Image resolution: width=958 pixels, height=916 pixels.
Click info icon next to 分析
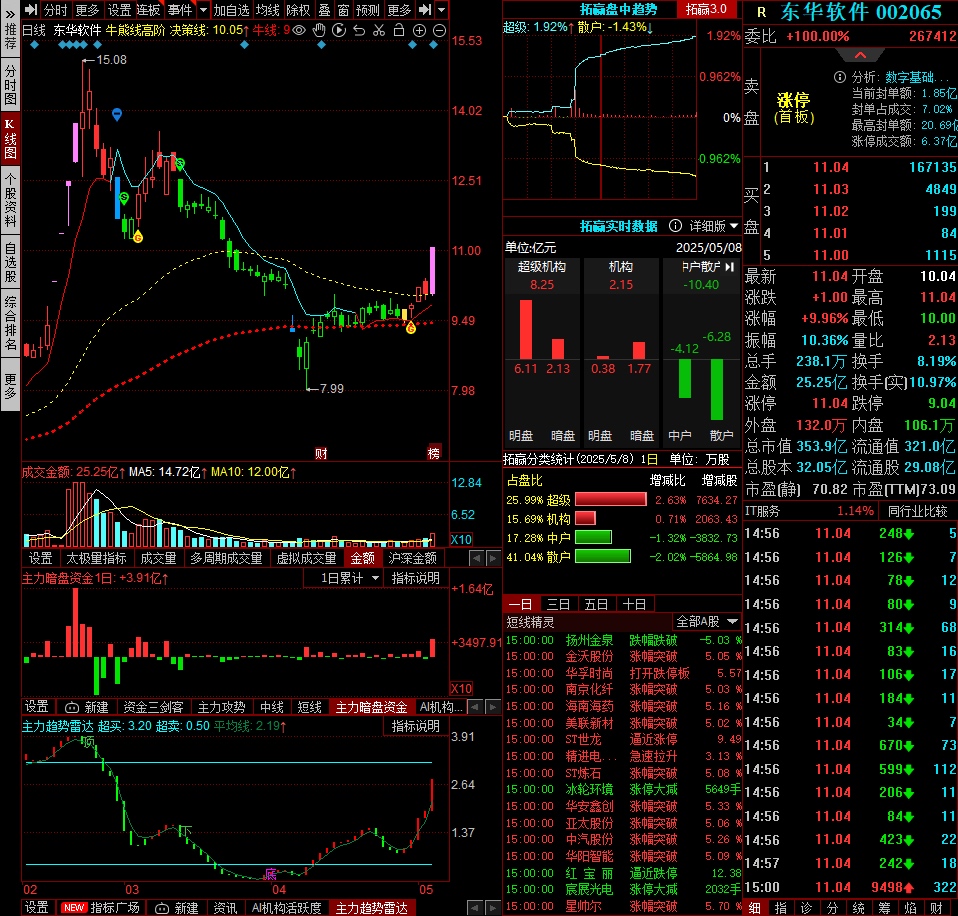pos(840,77)
